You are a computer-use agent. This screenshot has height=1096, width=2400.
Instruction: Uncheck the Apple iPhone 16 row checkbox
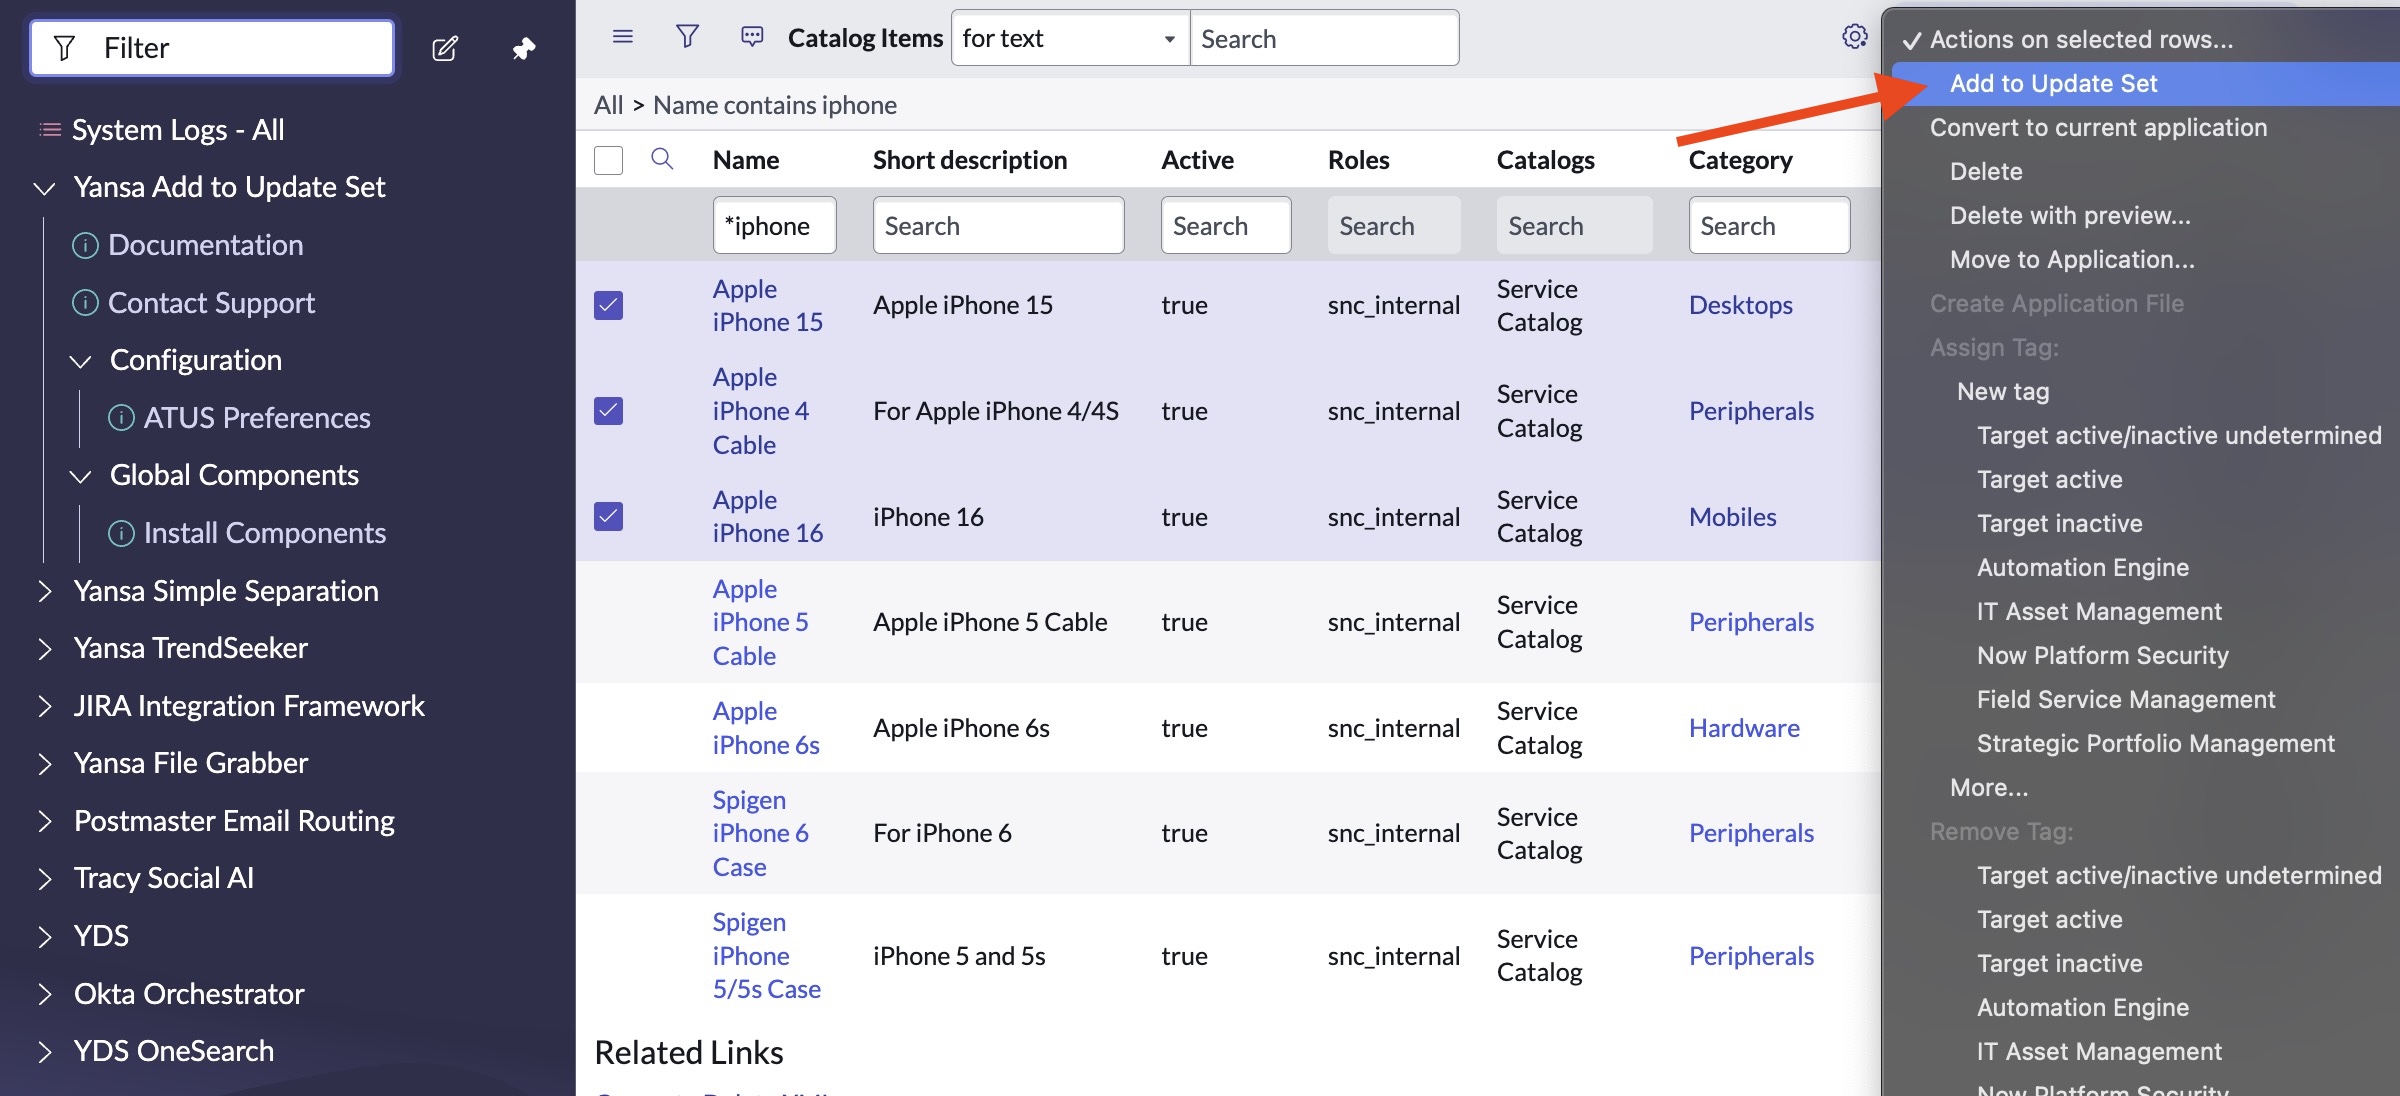click(x=608, y=516)
